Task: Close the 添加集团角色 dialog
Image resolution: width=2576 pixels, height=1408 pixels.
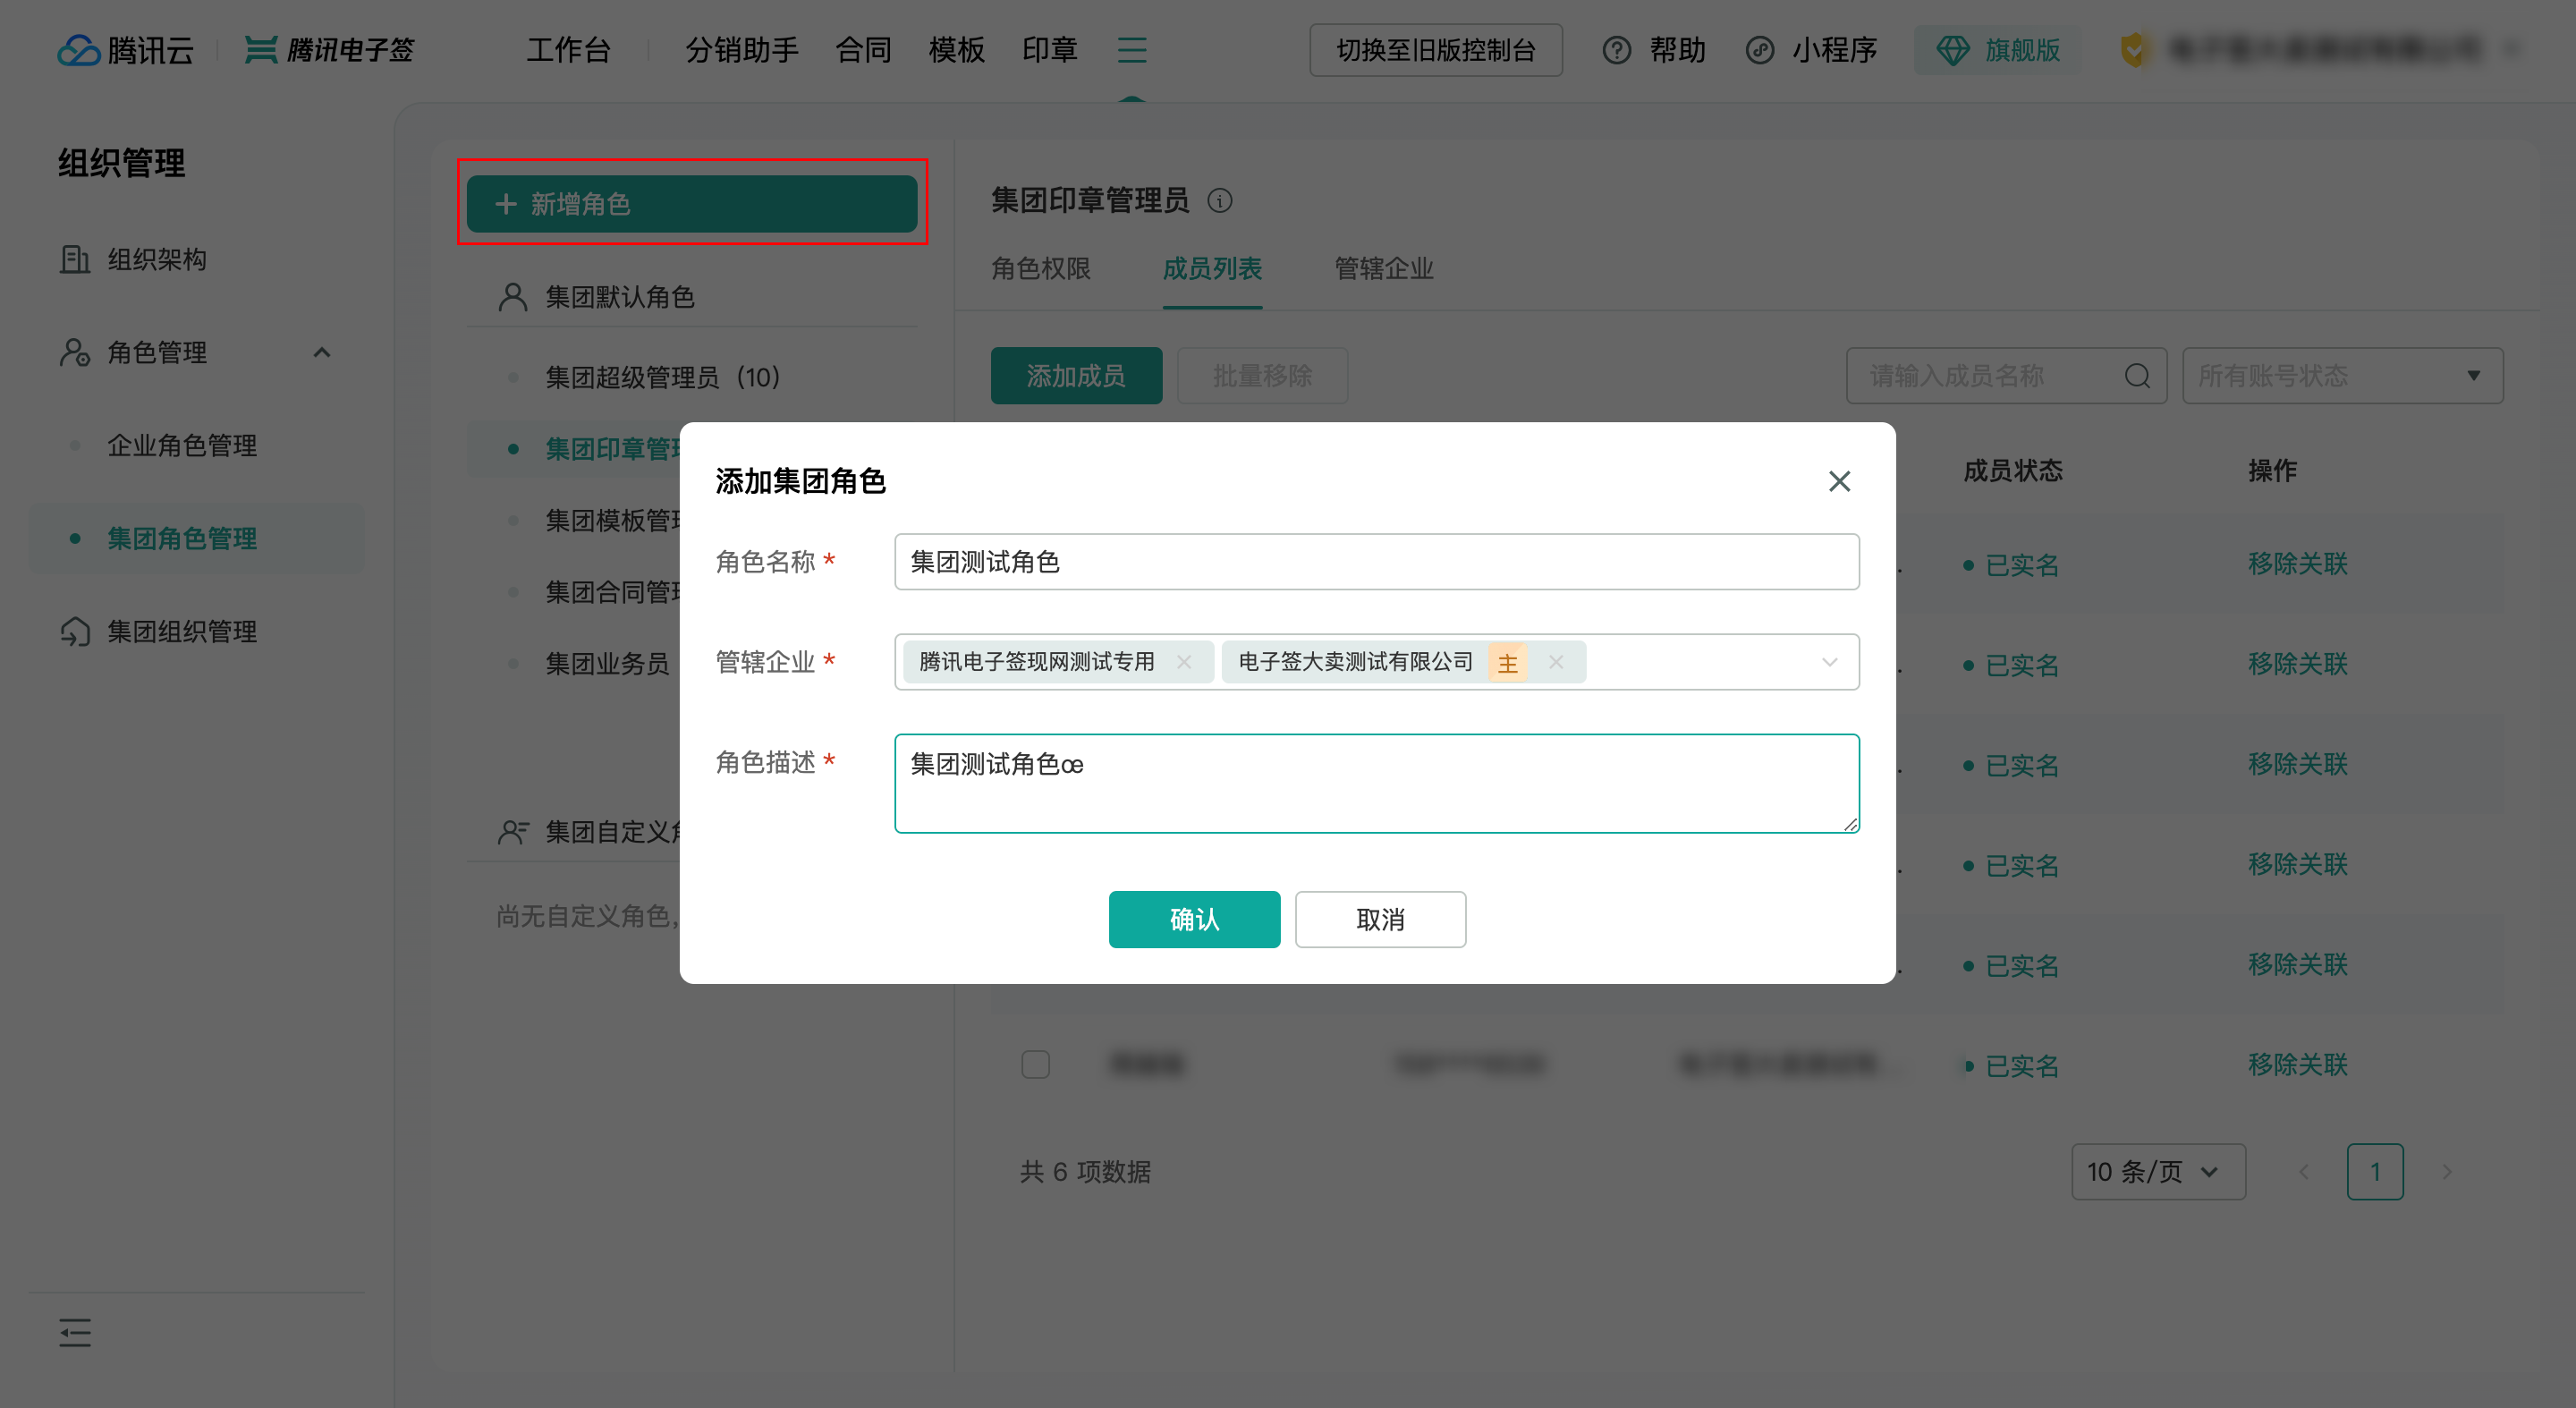Action: pyautogui.click(x=1839, y=481)
